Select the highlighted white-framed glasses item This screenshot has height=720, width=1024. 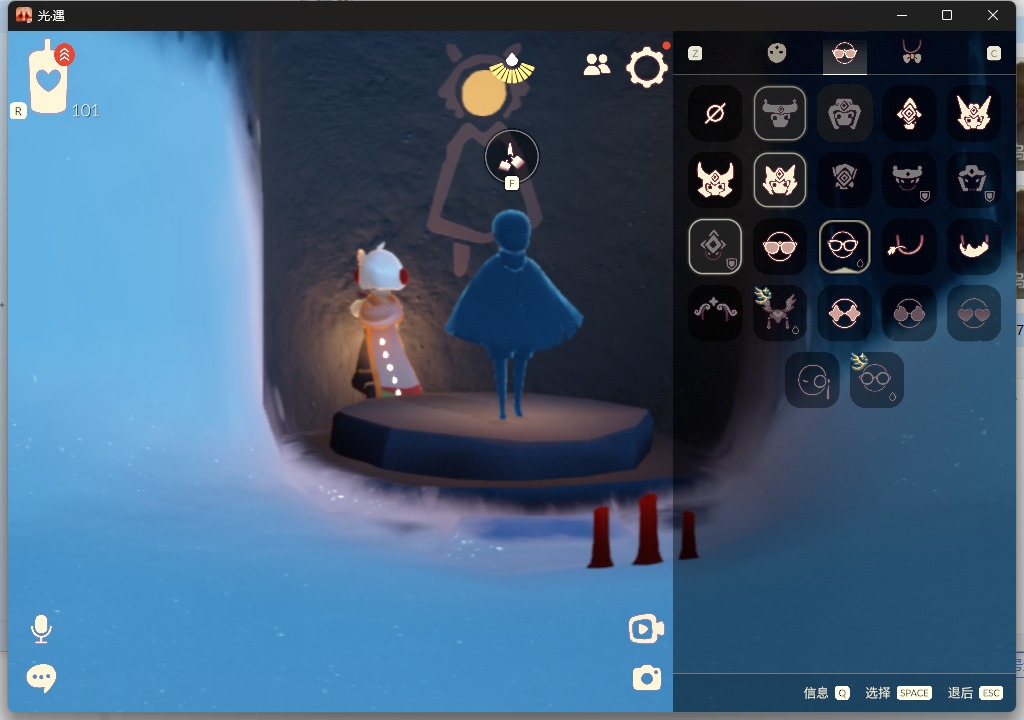click(844, 246)
